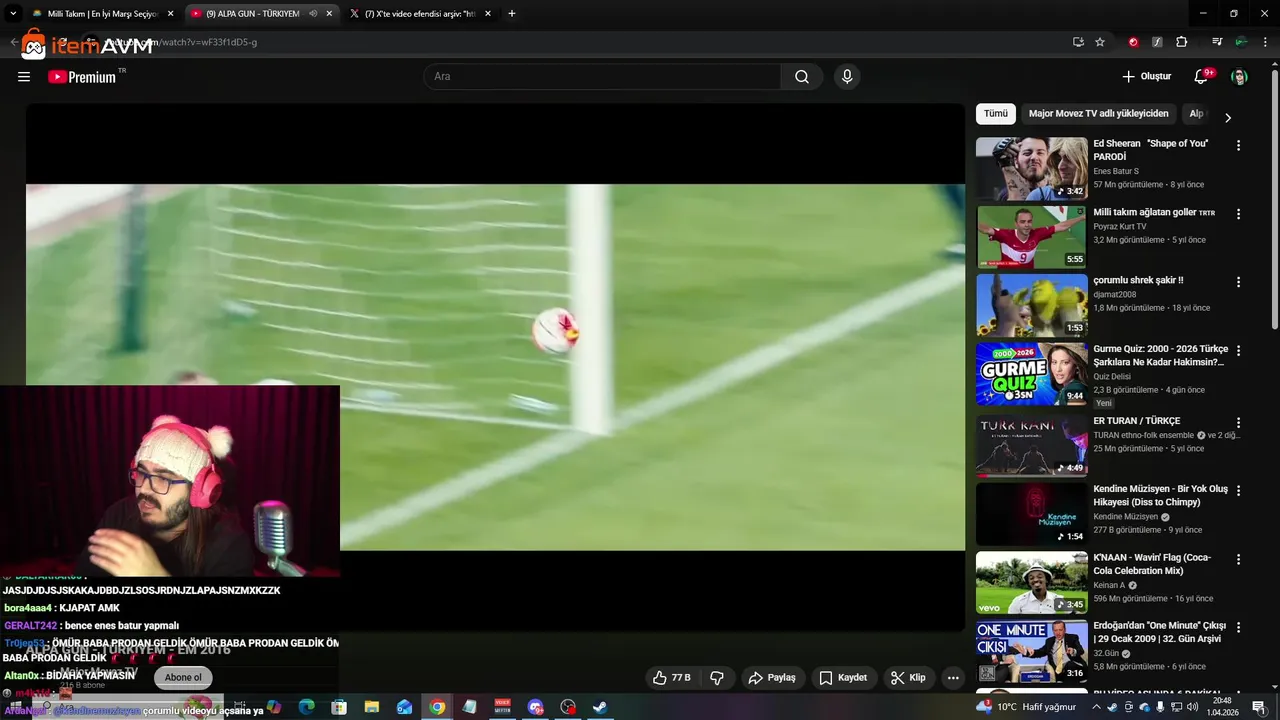Open taskbar clock showing 20:48
Screen dimensions: 1280x720
click(1222, 707)
